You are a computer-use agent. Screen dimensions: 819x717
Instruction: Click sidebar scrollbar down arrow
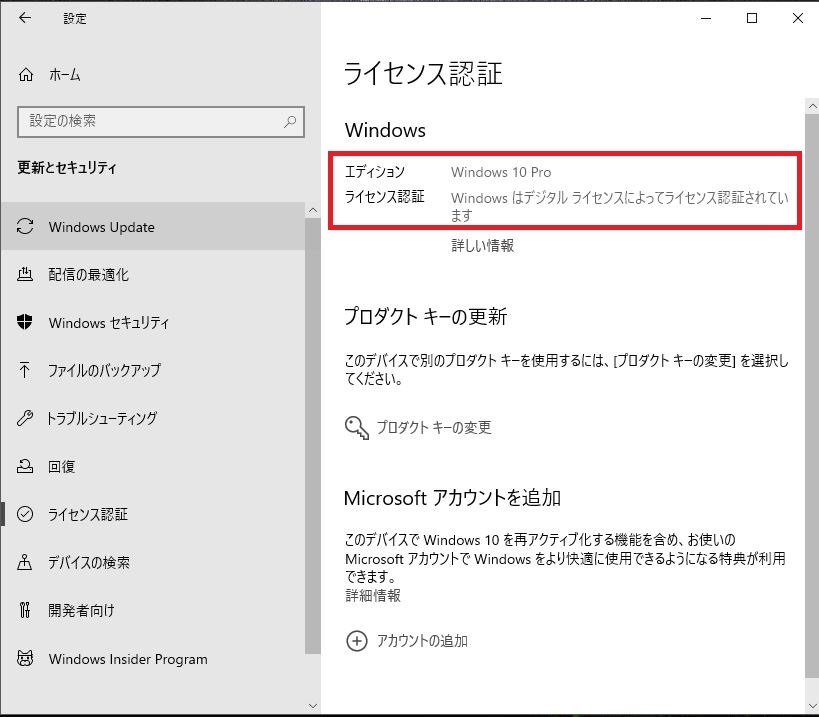pos(313,706)
